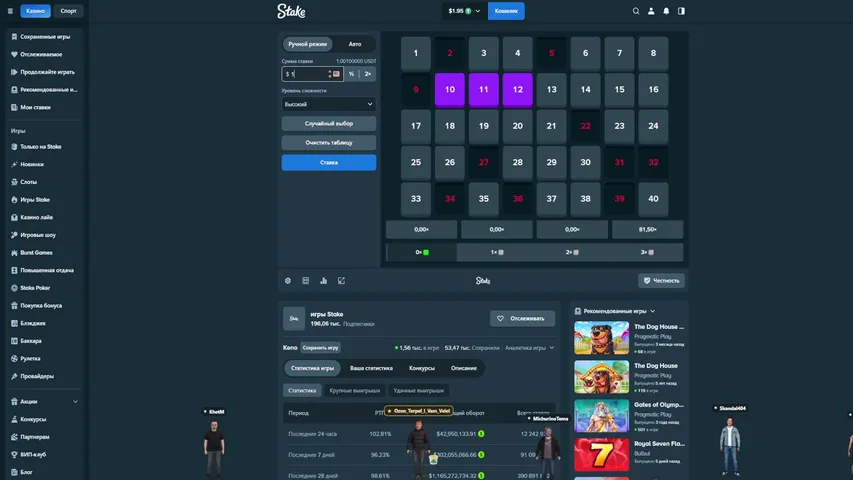Expand Аналитика игры dropdown

(529, 348)
